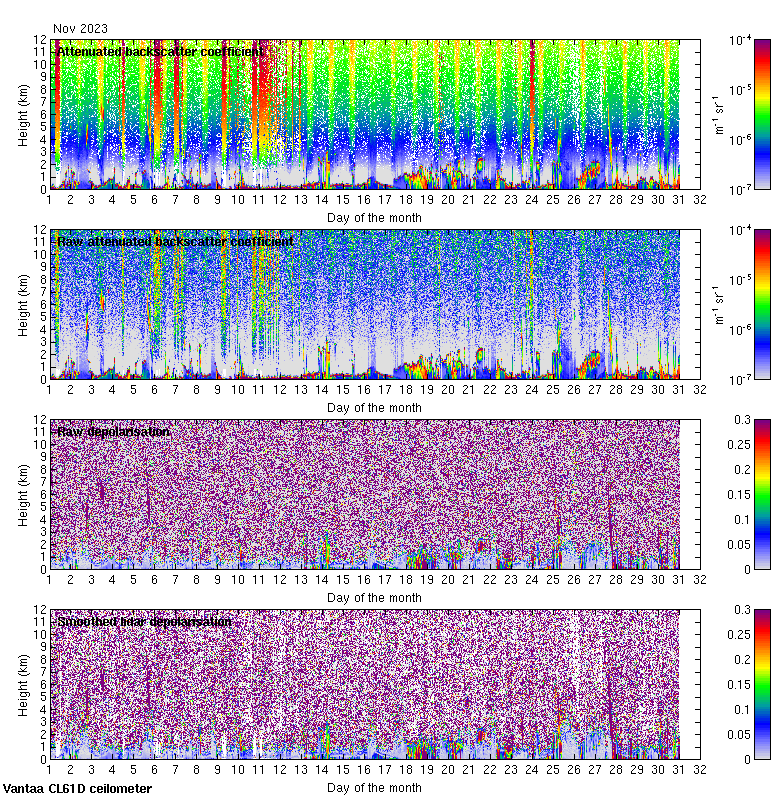The image size is (780, 800).
Task: Click day 28 tick label under smoothed depolarisation plot
Action: 616,771
